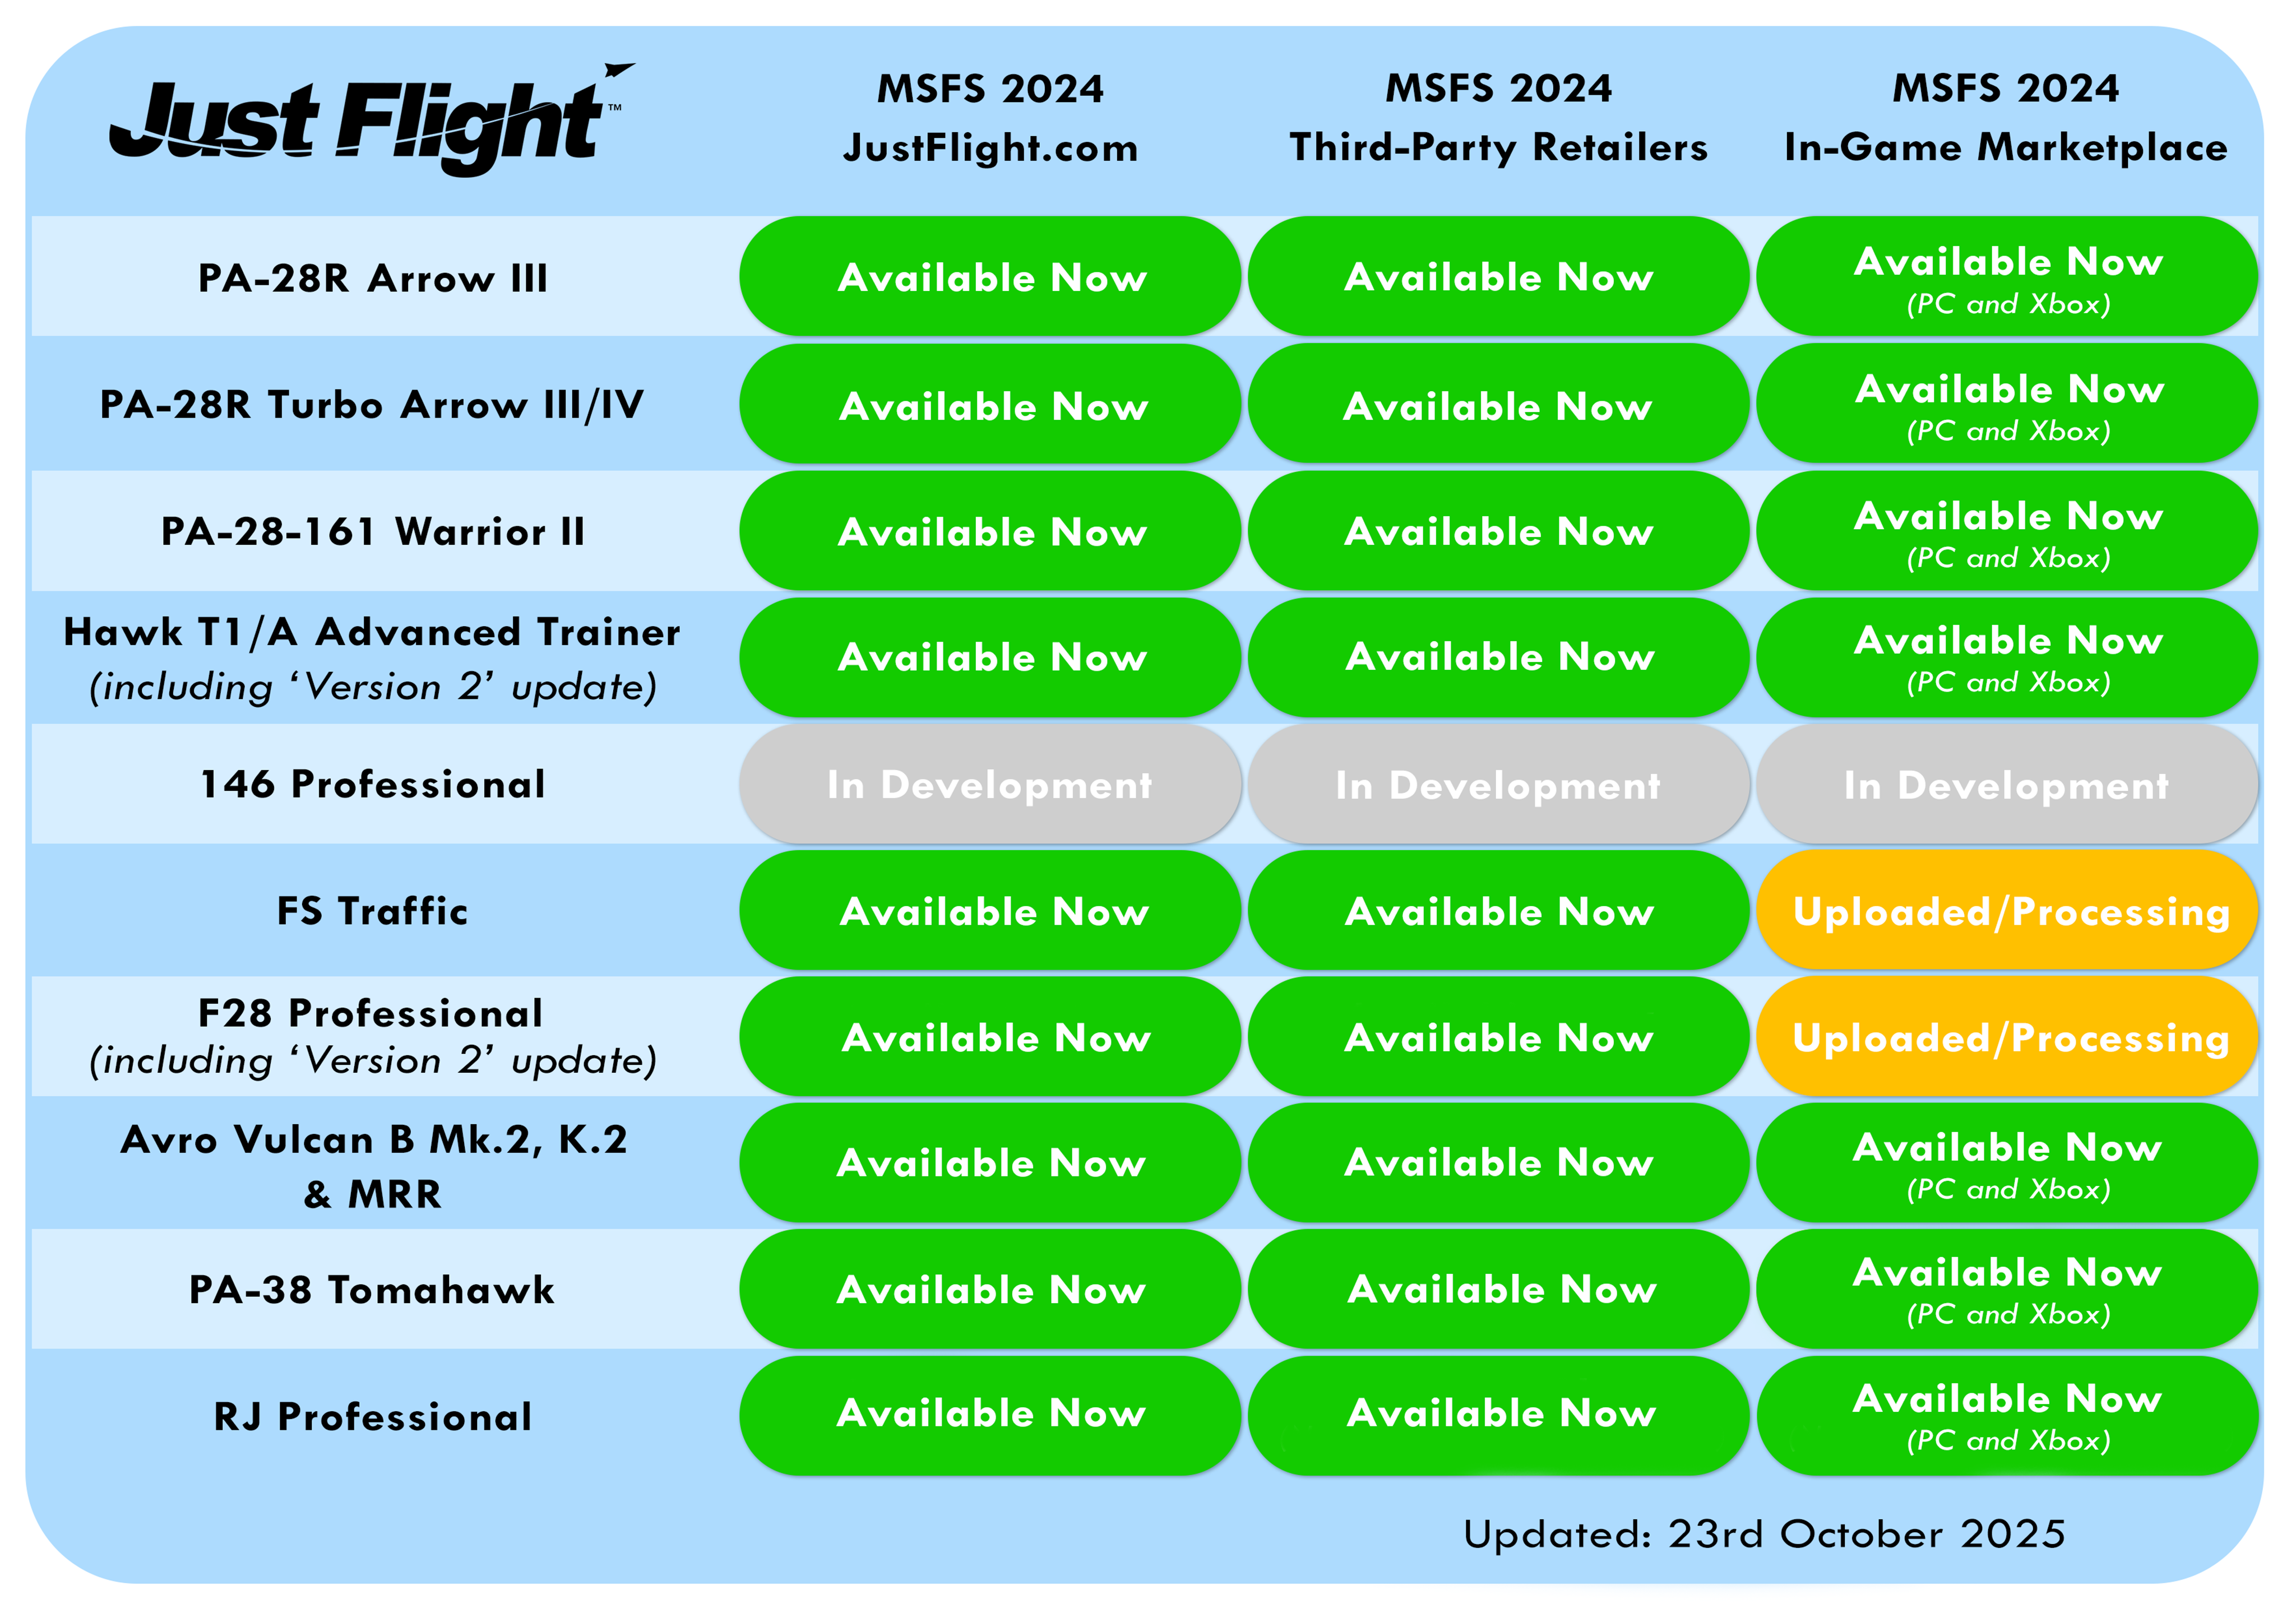Click the RJ Professional JustFlight.com Available Now pill
This screenshot has height=1613, width=2296.
tap(990, 1415)
